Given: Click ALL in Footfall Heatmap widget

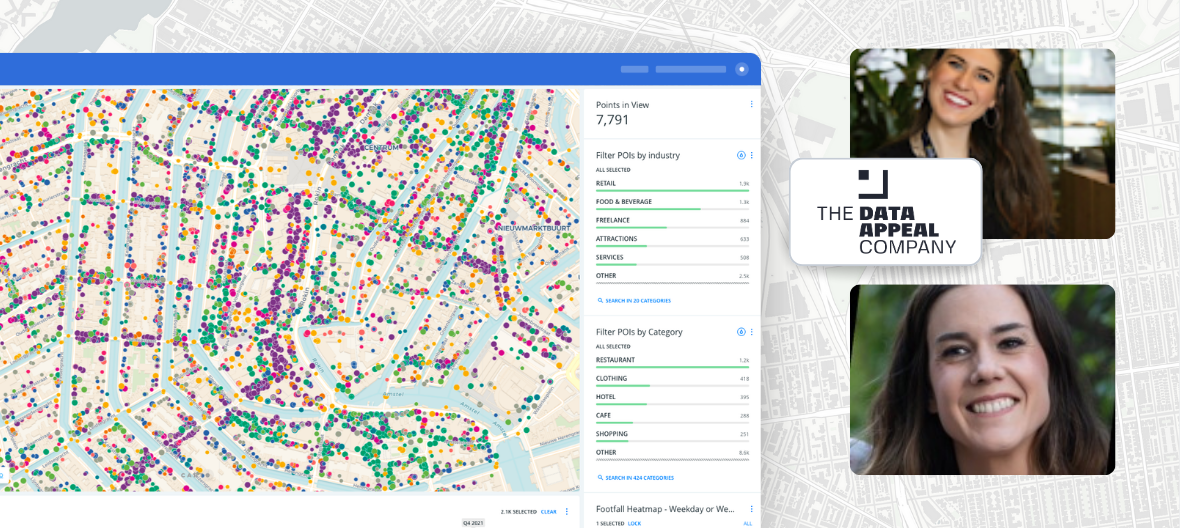Looking at the screenshot, I should click(747, 523).
